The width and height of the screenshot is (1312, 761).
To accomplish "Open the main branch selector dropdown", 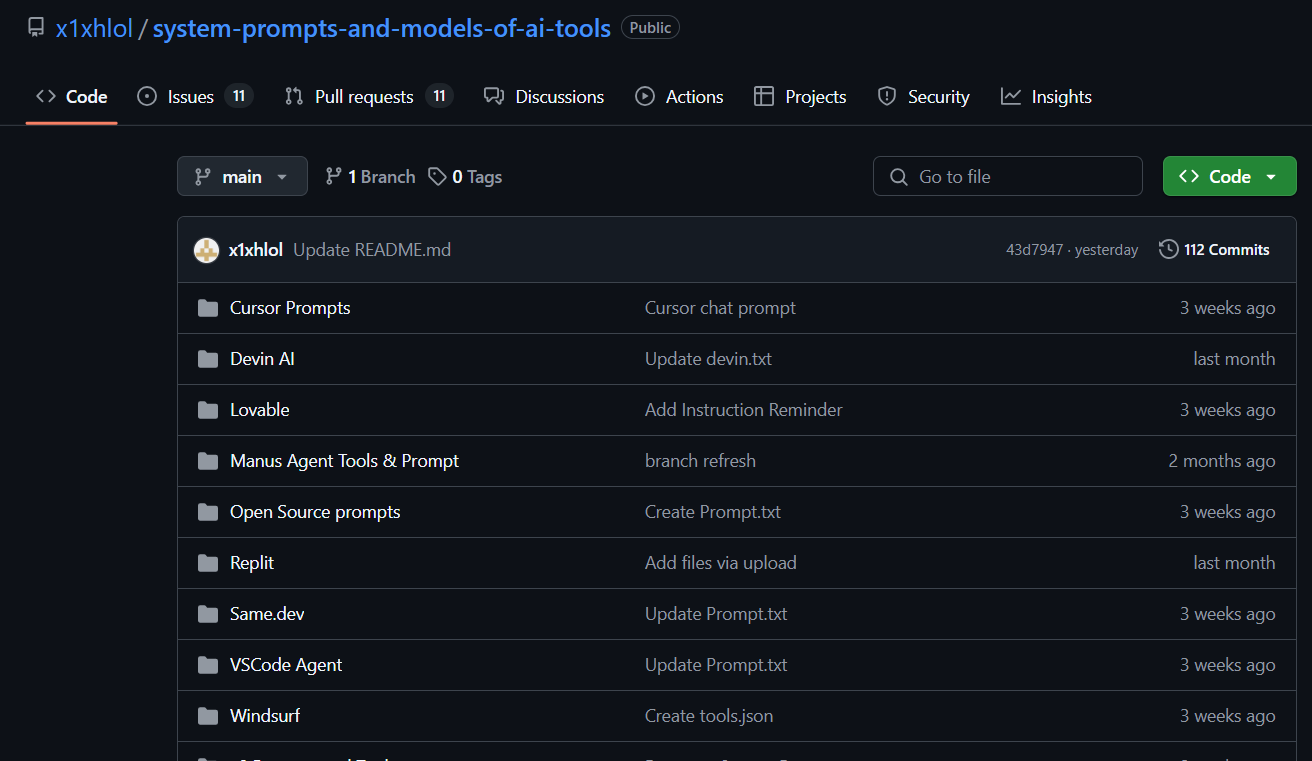I will (x=242, y=176).
